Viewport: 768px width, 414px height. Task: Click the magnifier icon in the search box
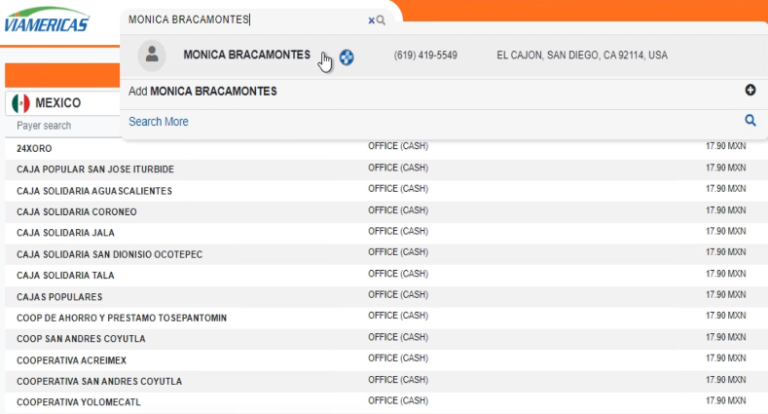pyautogui.click(x=381, y=20)
